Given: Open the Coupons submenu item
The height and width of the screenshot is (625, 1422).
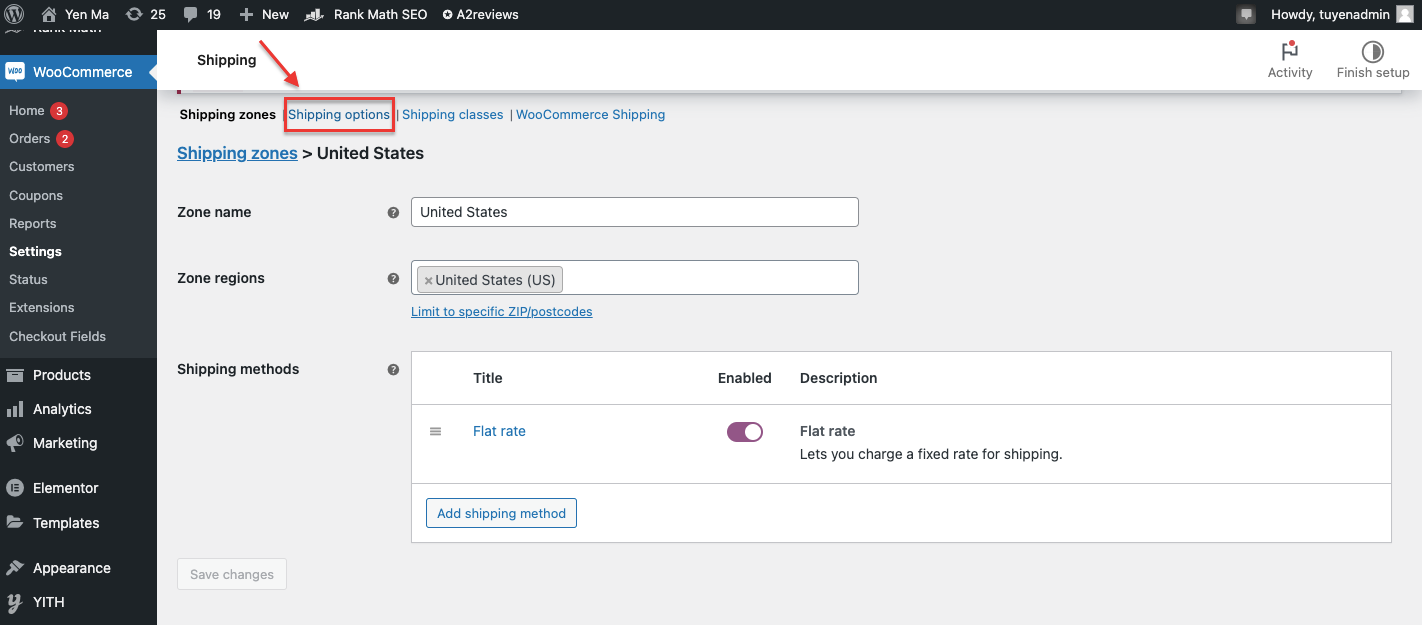Looking at the screenshot, I should coord(36,195).
